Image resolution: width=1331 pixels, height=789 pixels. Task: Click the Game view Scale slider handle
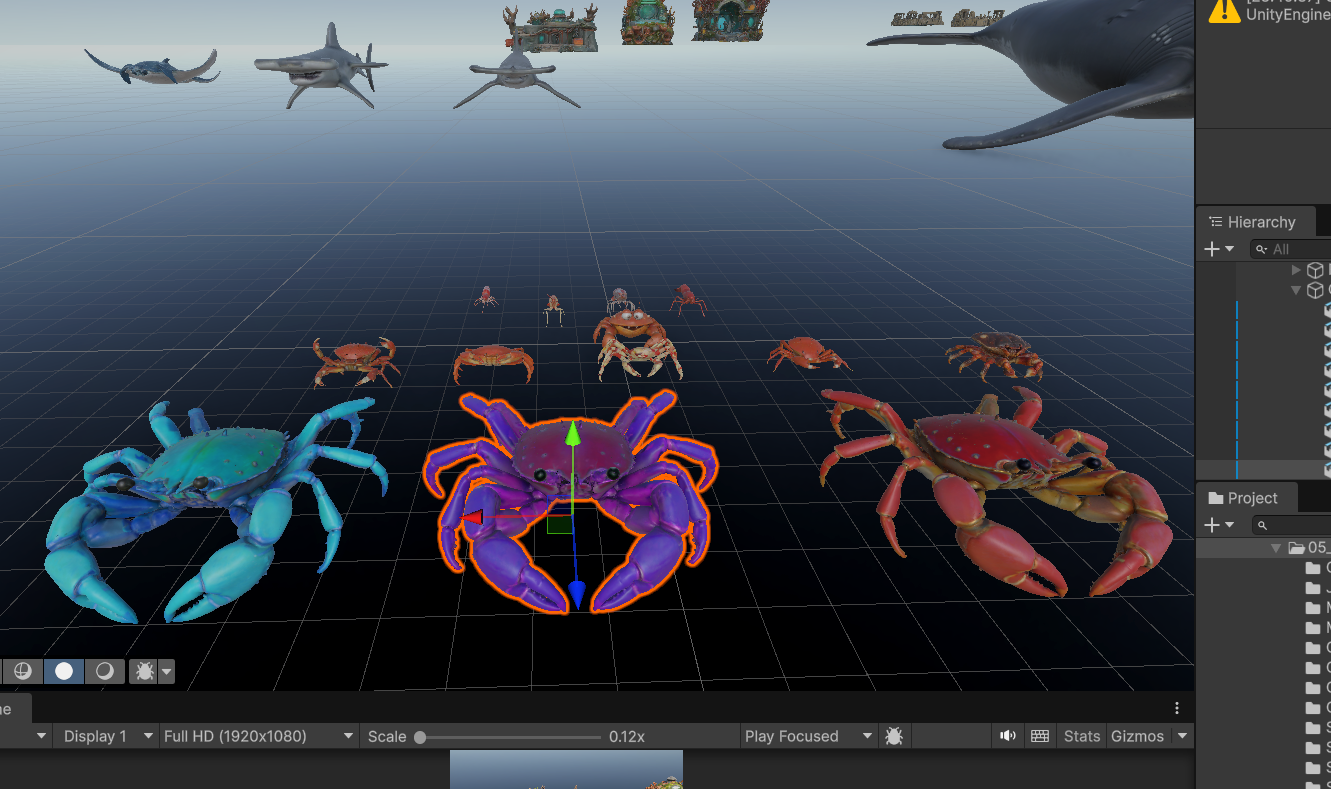[x=420, y=737]
